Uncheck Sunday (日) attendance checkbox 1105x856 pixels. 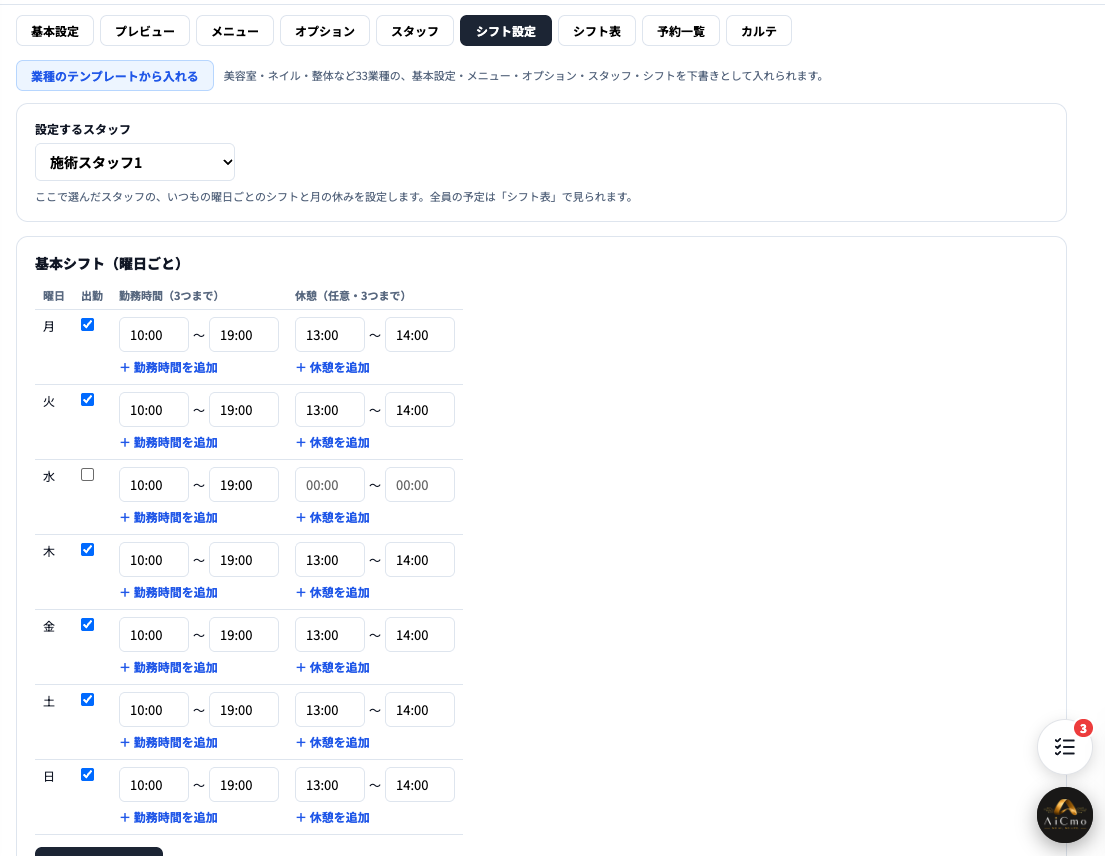coord(87,775)
